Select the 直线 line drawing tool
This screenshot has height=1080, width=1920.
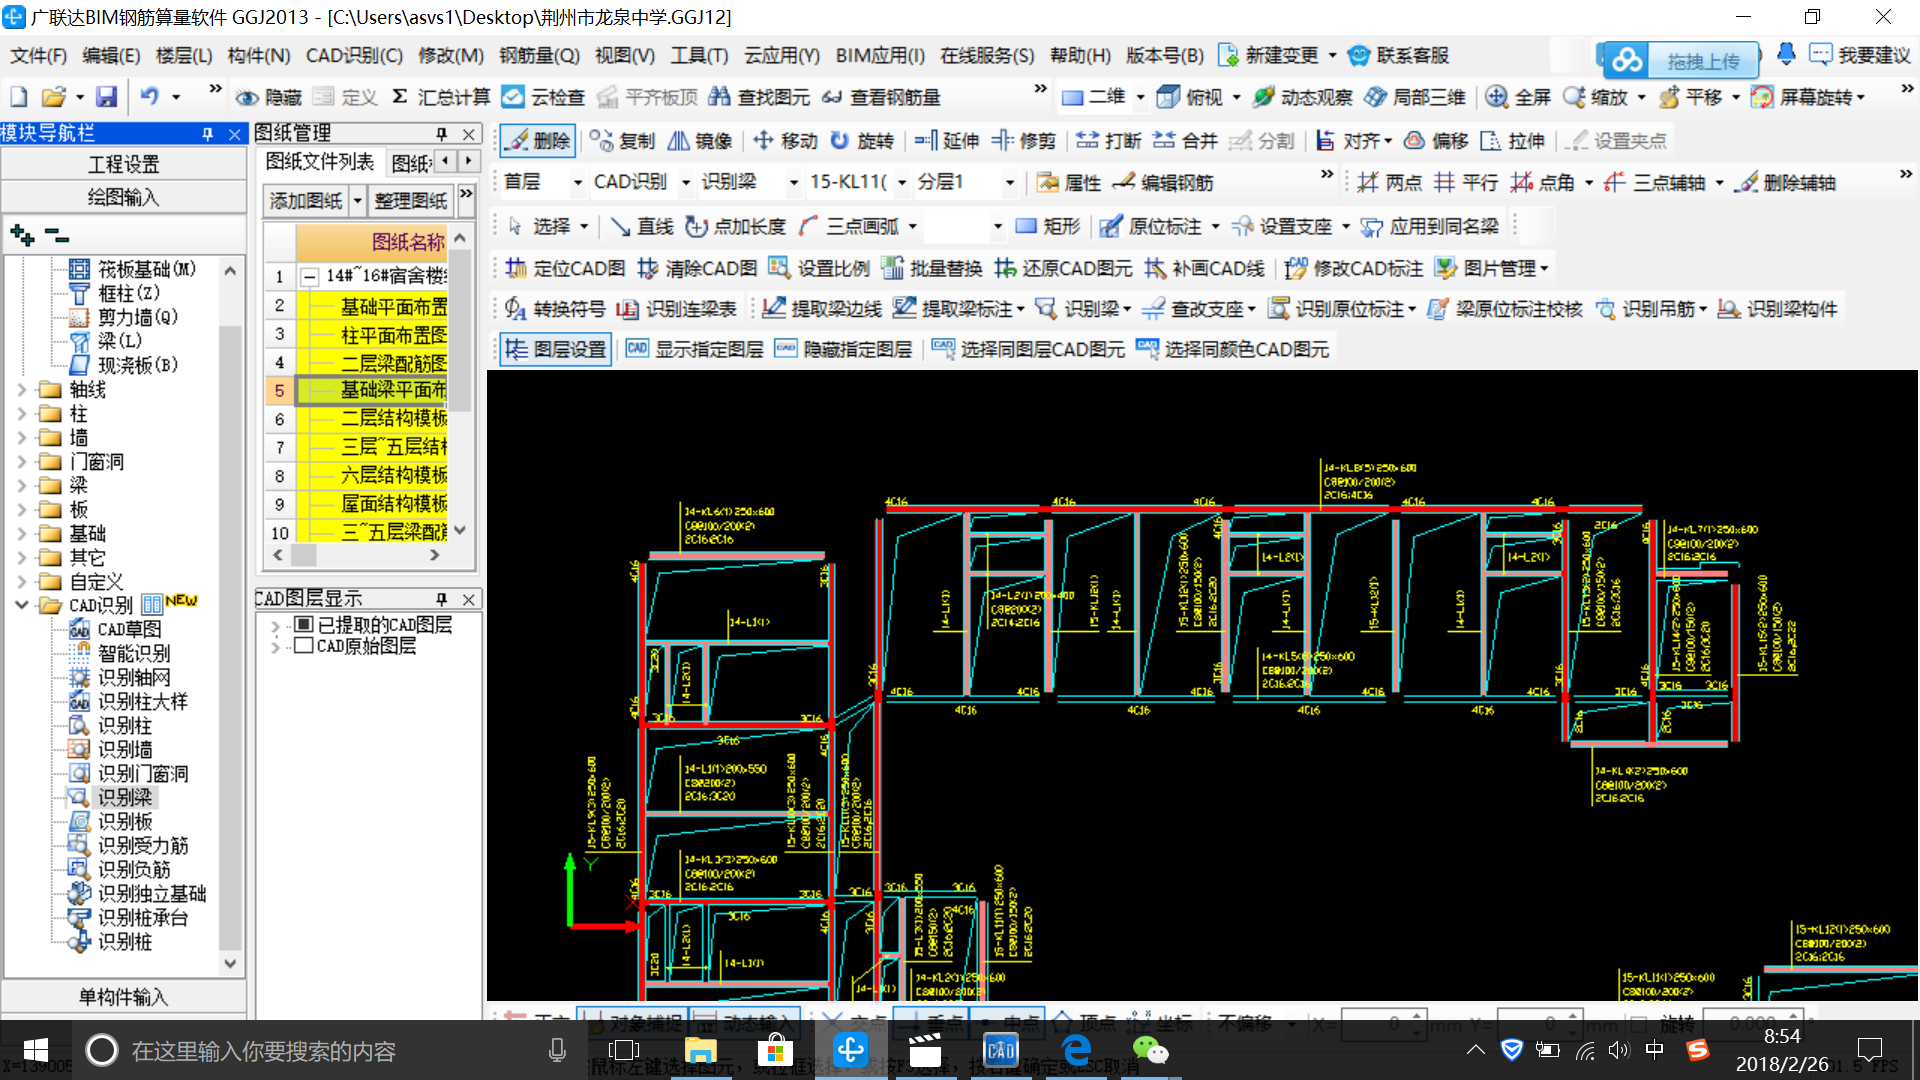click(641, 226)
